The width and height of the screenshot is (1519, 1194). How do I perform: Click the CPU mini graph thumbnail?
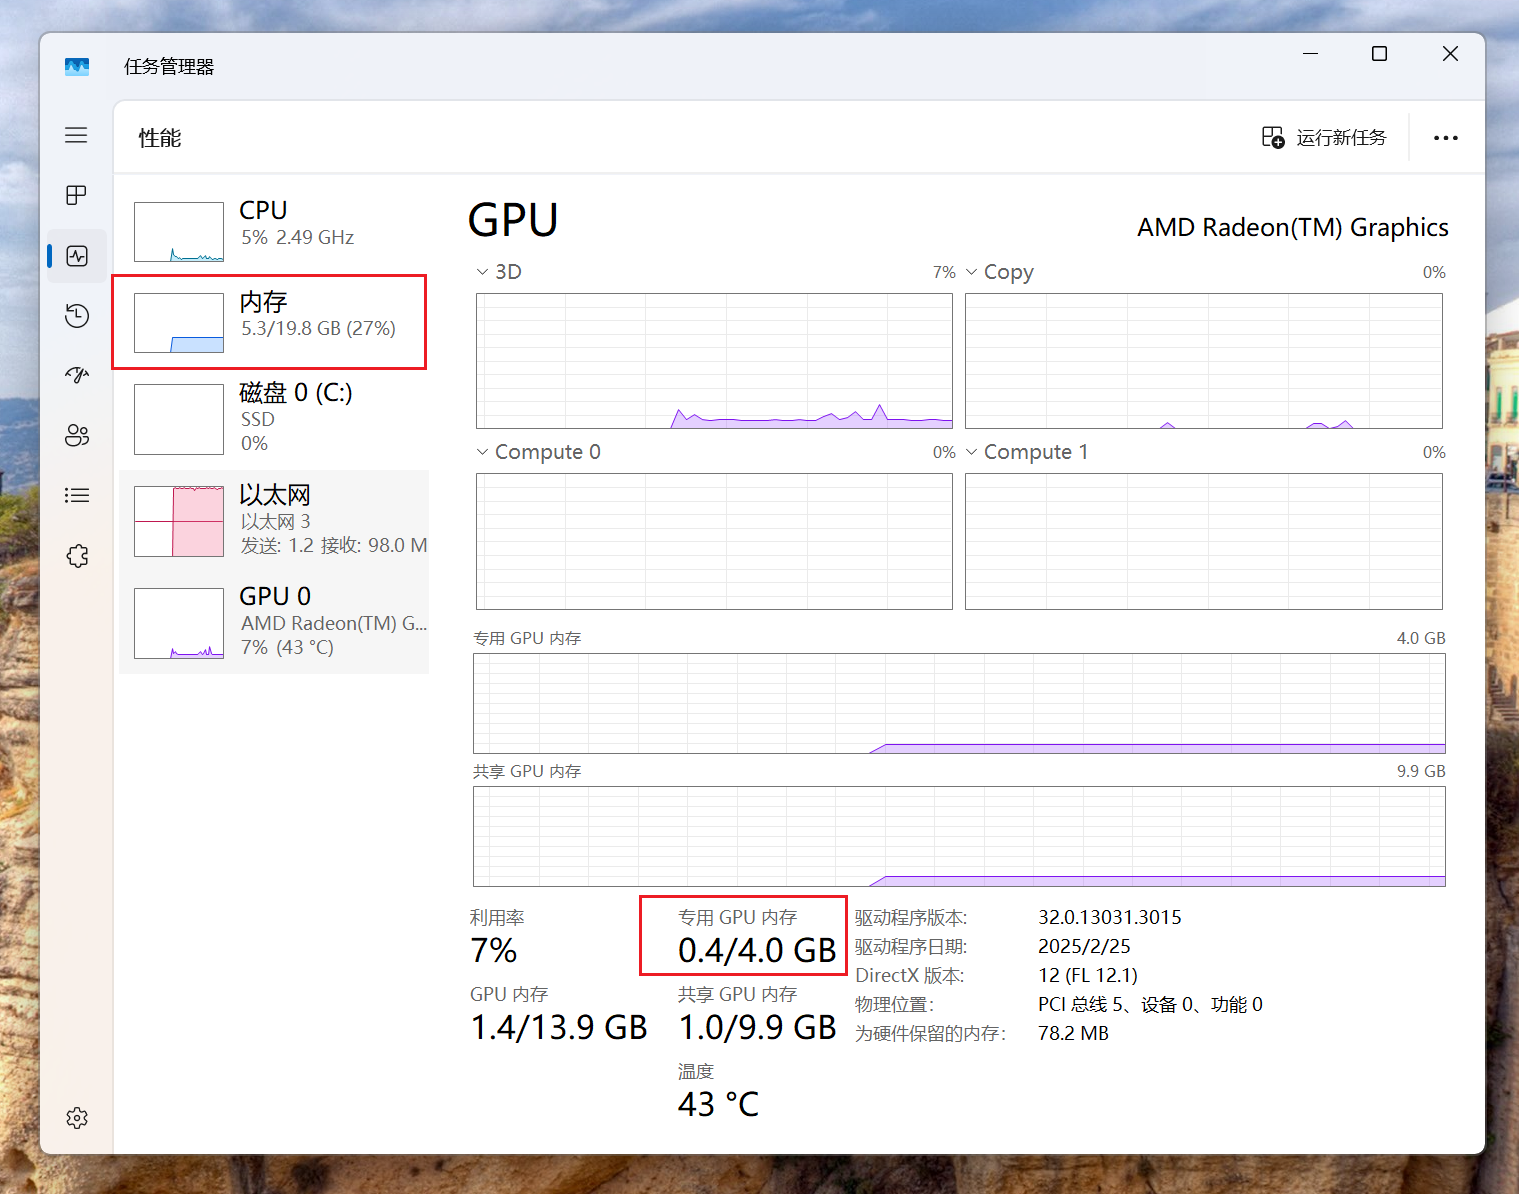(179, 232)
